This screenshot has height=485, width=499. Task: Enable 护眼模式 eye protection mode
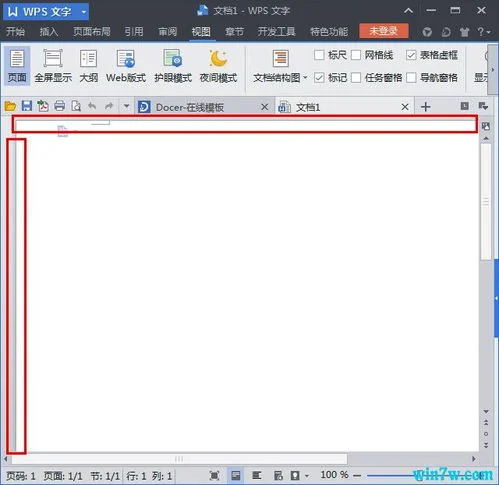click(x=173, y=65)
